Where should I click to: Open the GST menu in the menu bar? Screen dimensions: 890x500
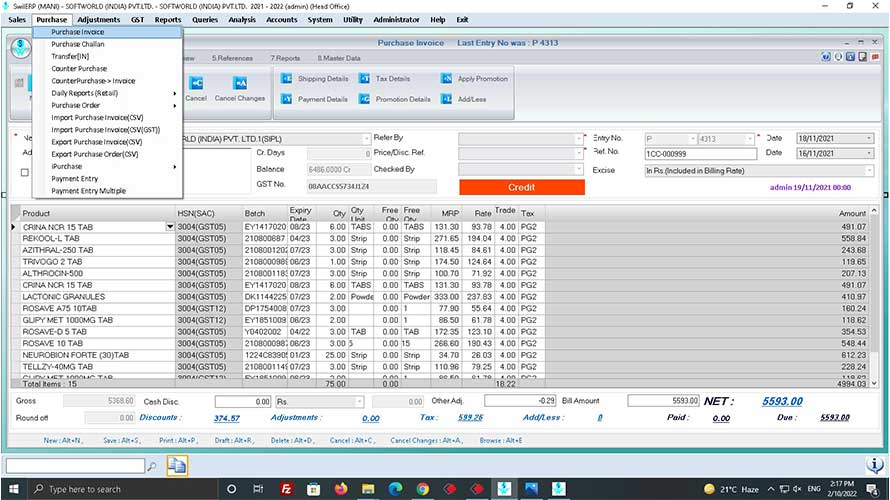tap(139, 20)
